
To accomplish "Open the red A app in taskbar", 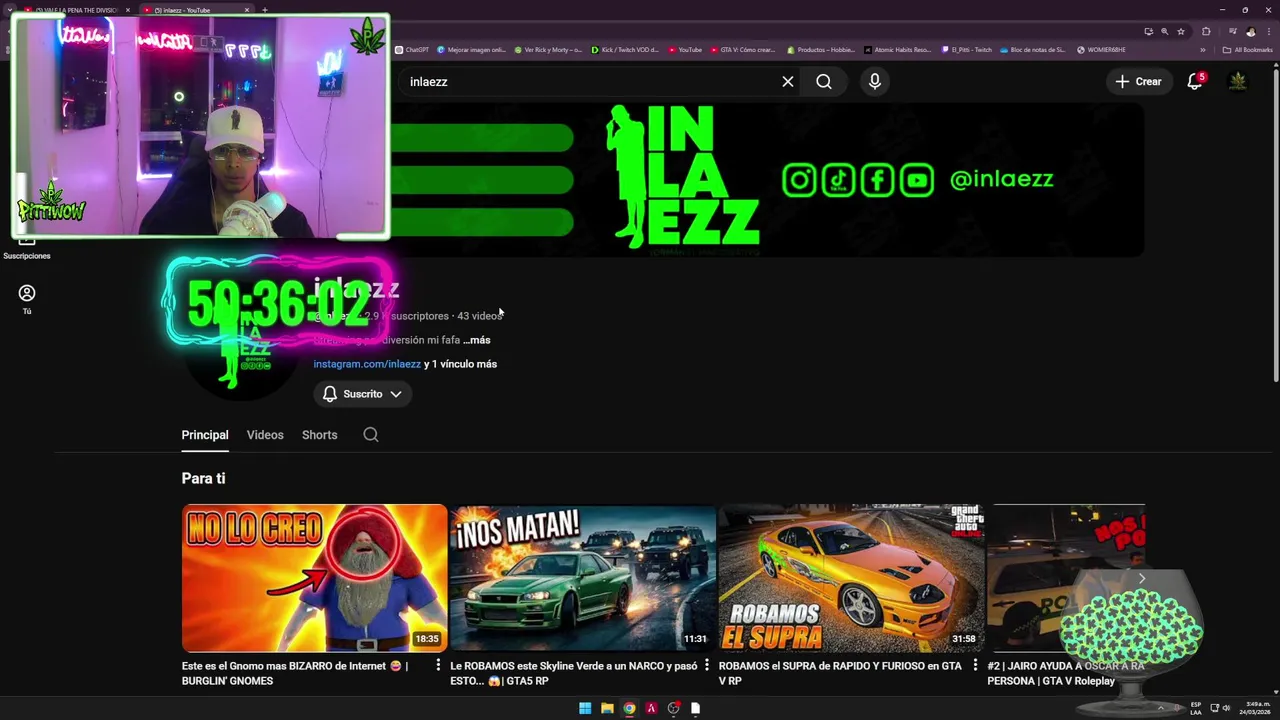I will 651,708.
